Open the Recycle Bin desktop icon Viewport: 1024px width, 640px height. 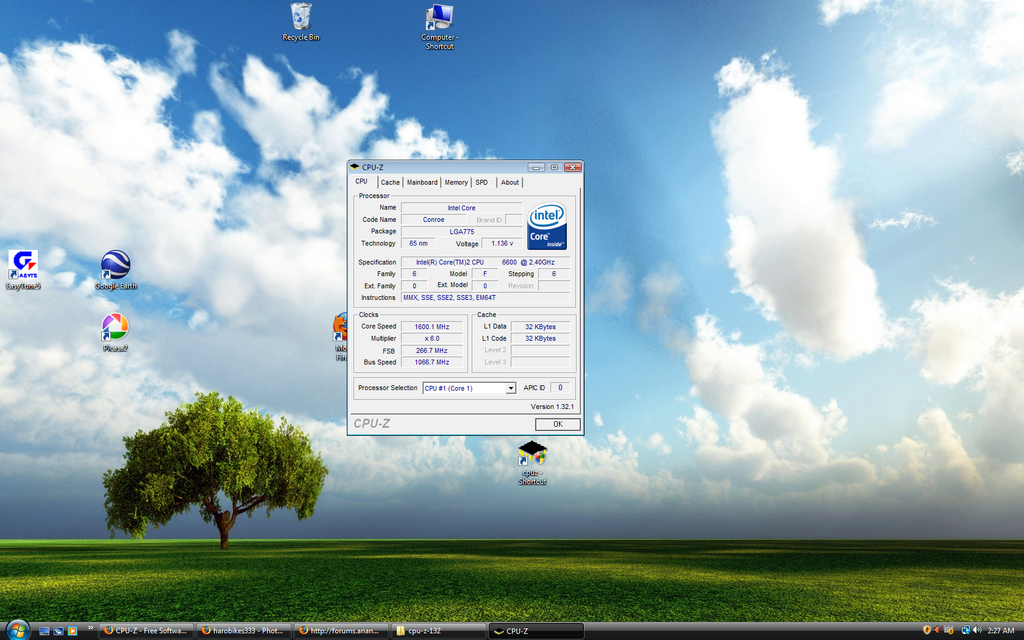point(300,18)
